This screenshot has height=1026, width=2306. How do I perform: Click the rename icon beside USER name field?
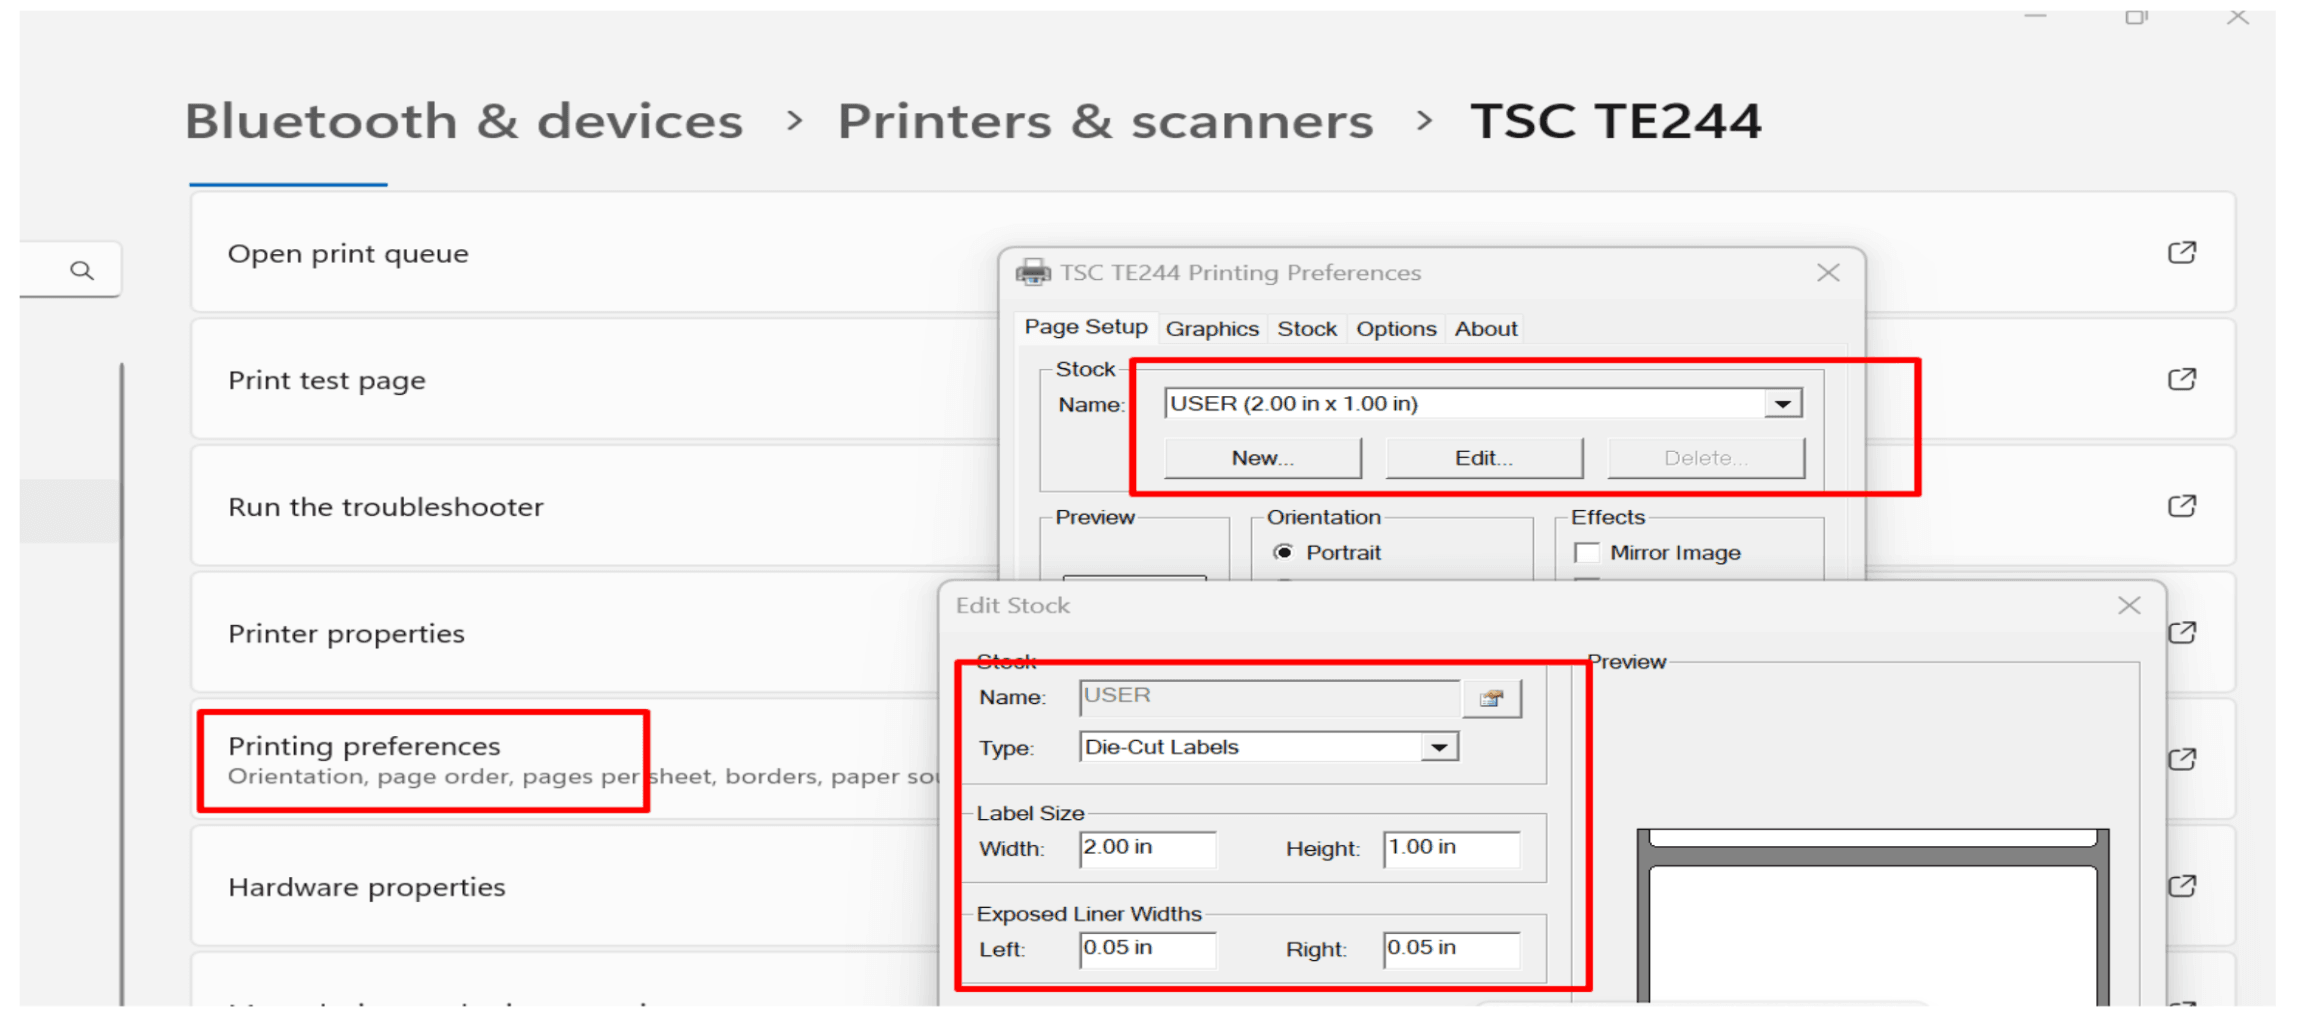point(1492,698)
